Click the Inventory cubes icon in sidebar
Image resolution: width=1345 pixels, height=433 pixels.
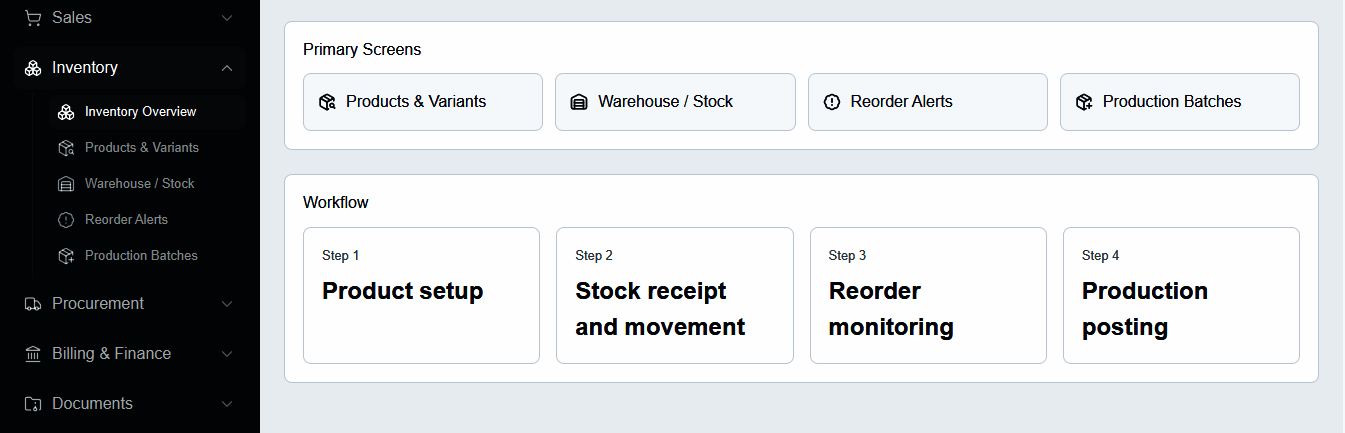(33, 68)
